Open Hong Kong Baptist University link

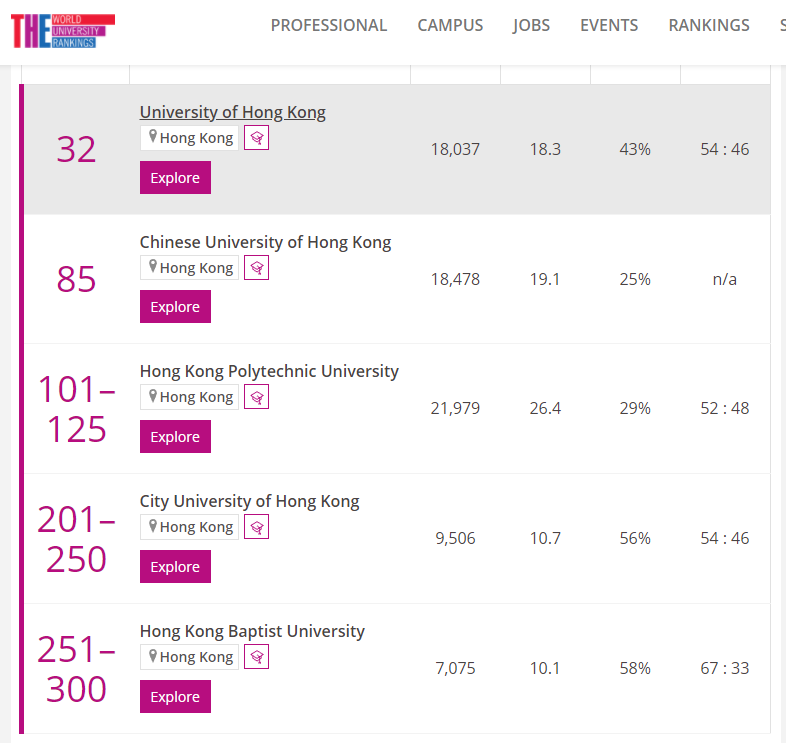coord(252,631)
